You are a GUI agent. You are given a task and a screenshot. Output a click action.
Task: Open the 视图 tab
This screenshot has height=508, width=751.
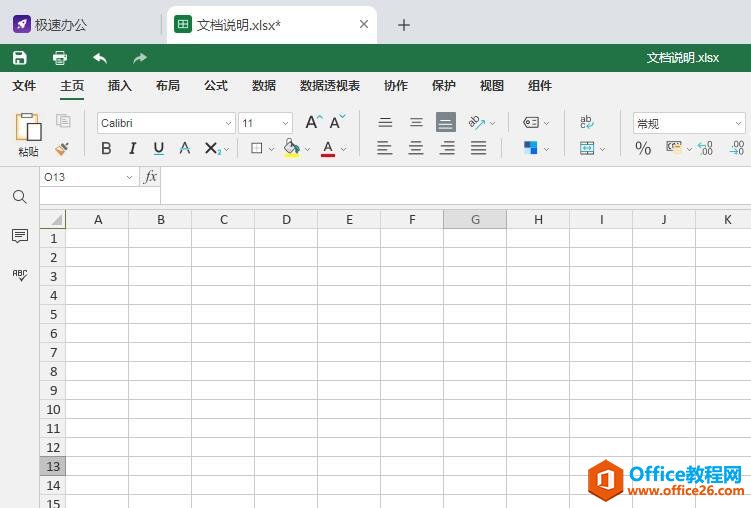pyautogui.click(x=492, y=86)
